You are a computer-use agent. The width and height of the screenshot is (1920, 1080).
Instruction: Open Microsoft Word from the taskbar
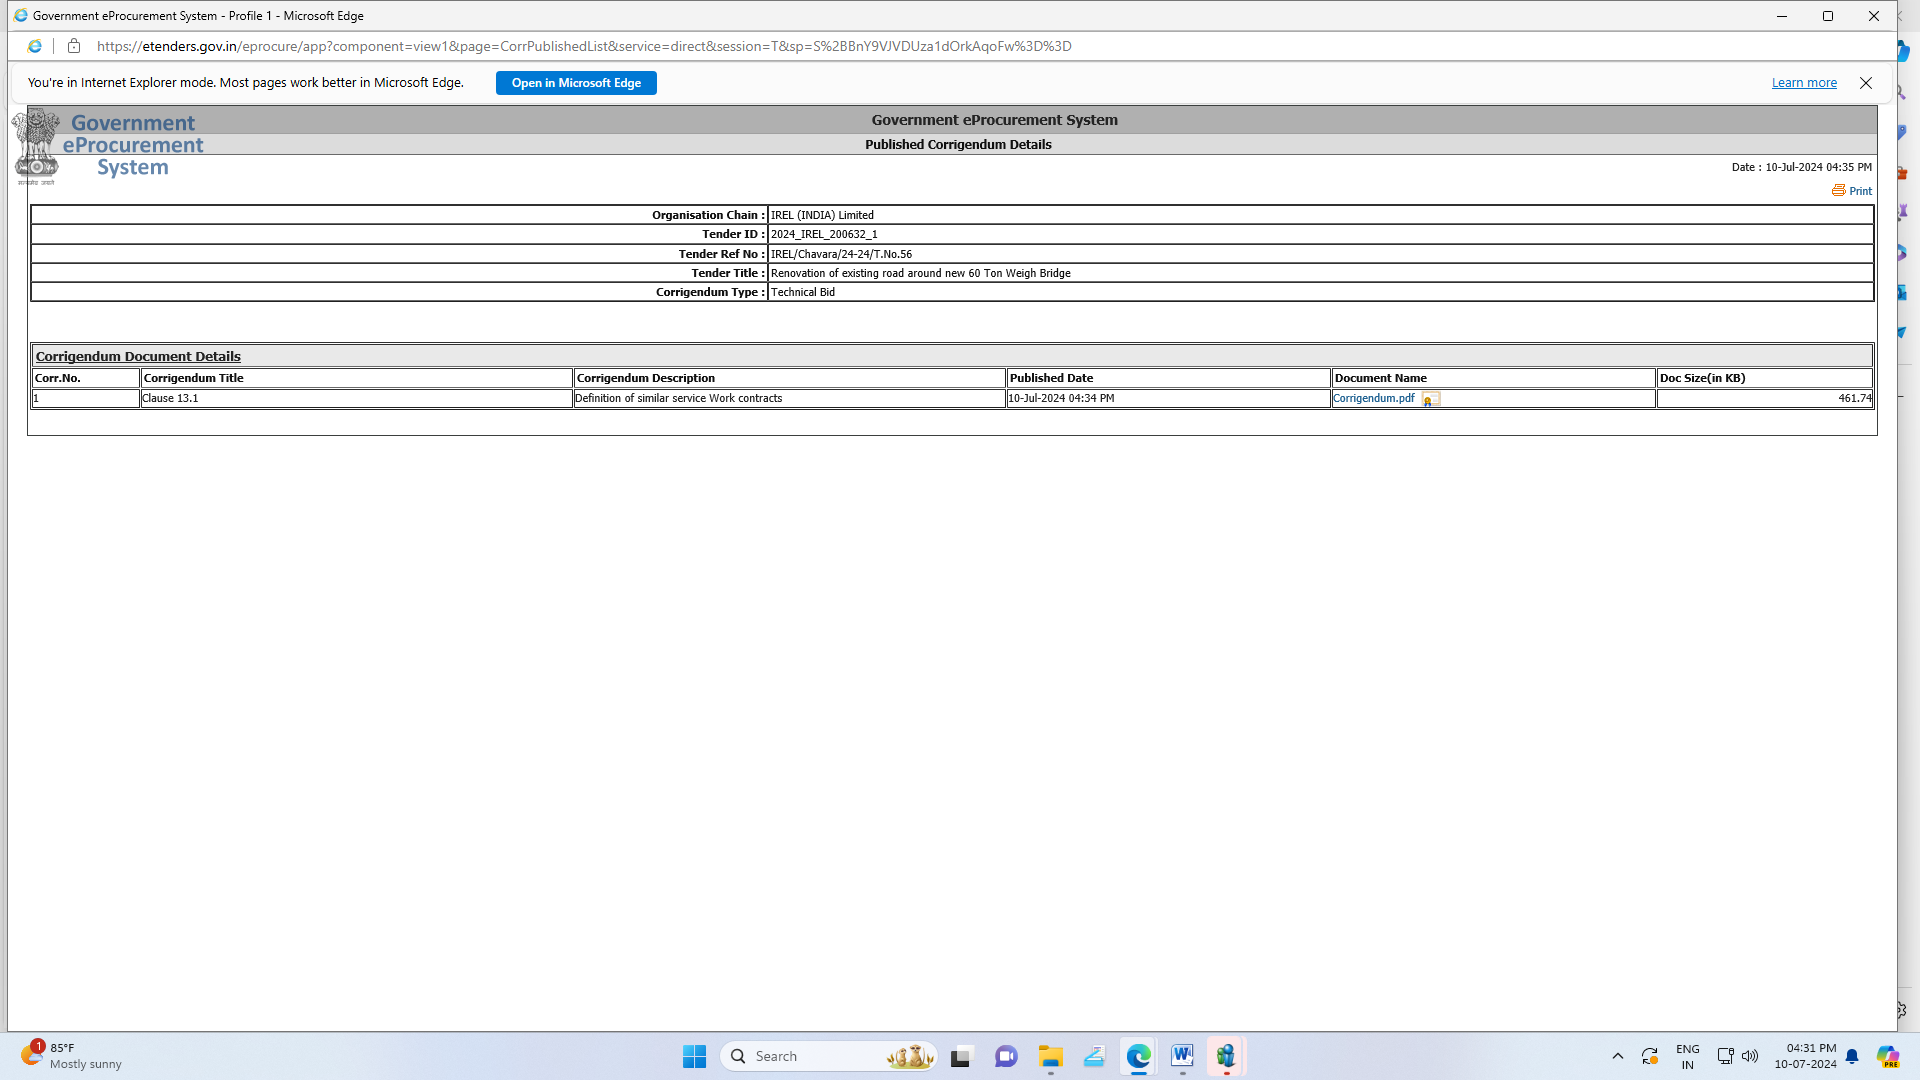1182,1056
